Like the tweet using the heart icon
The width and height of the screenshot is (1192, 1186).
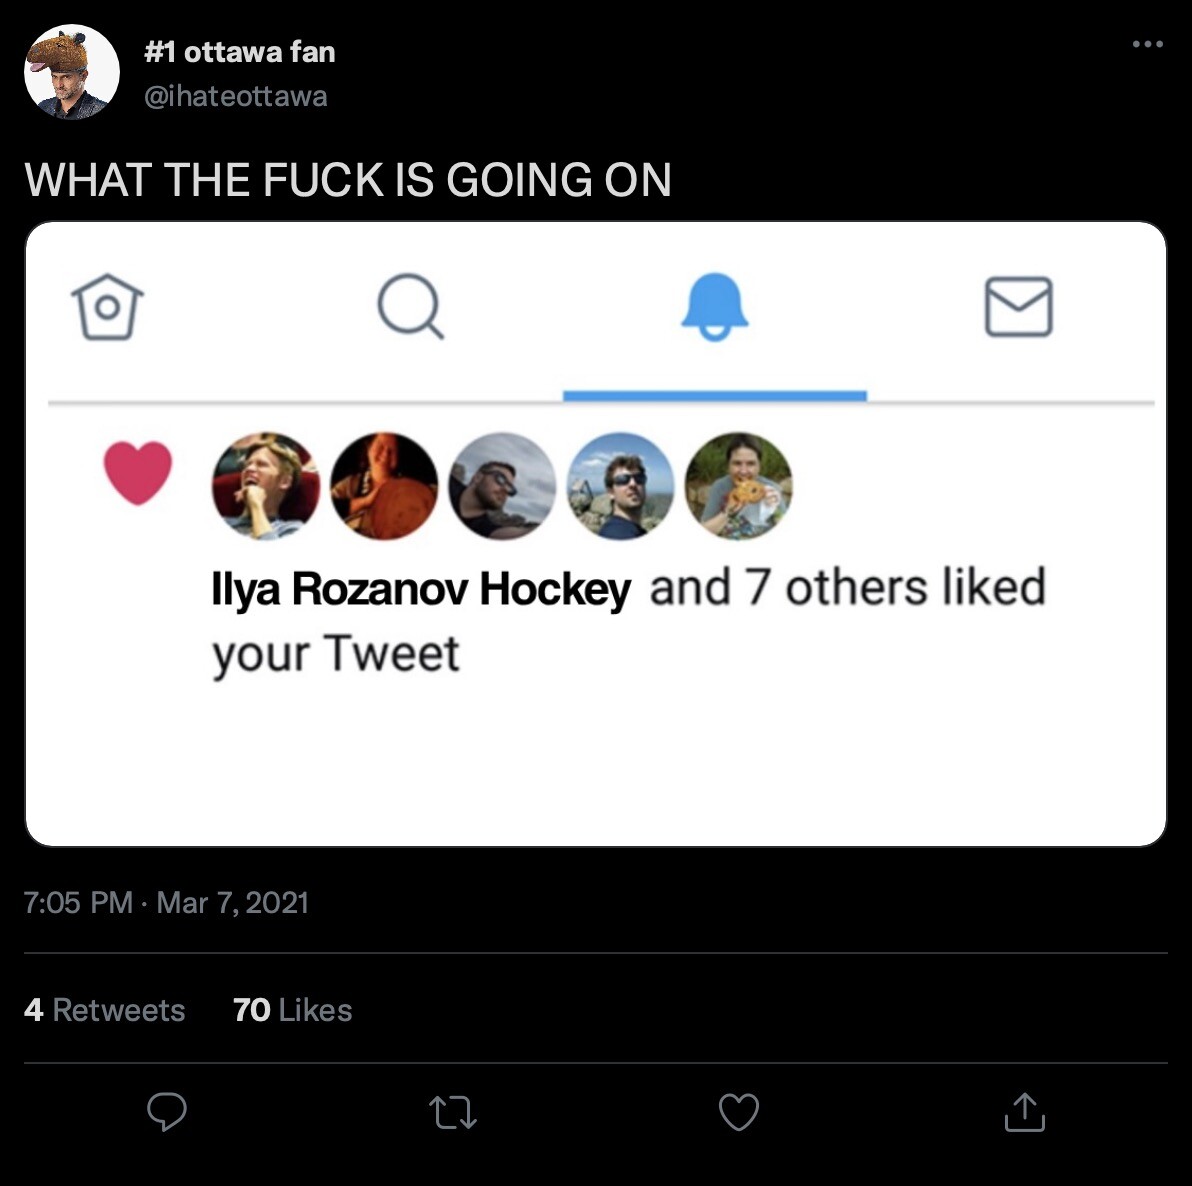point(738,1112)
